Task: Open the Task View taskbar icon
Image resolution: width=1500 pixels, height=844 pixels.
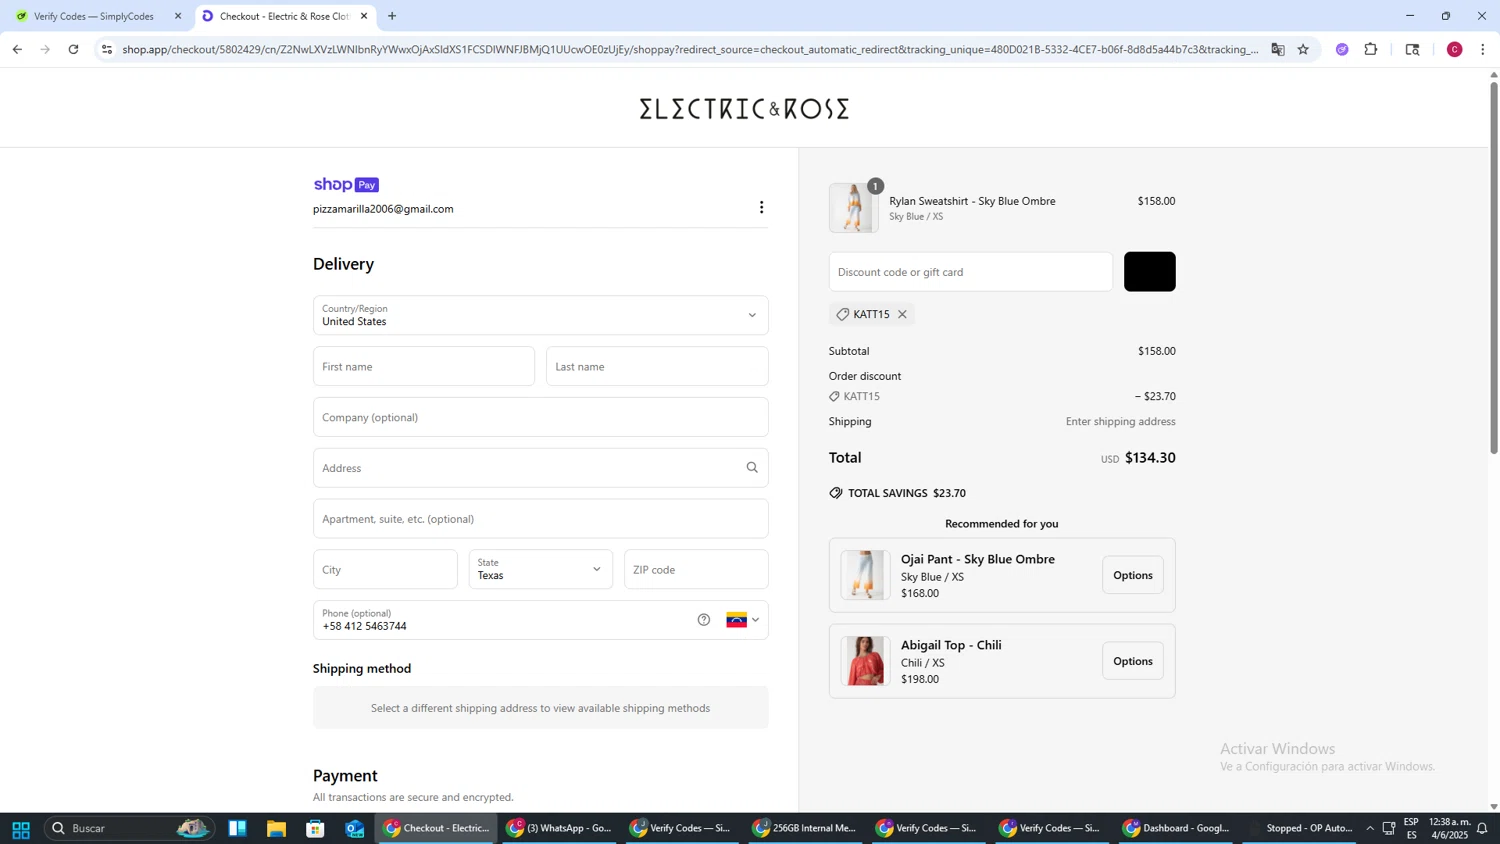Action: 237,829
